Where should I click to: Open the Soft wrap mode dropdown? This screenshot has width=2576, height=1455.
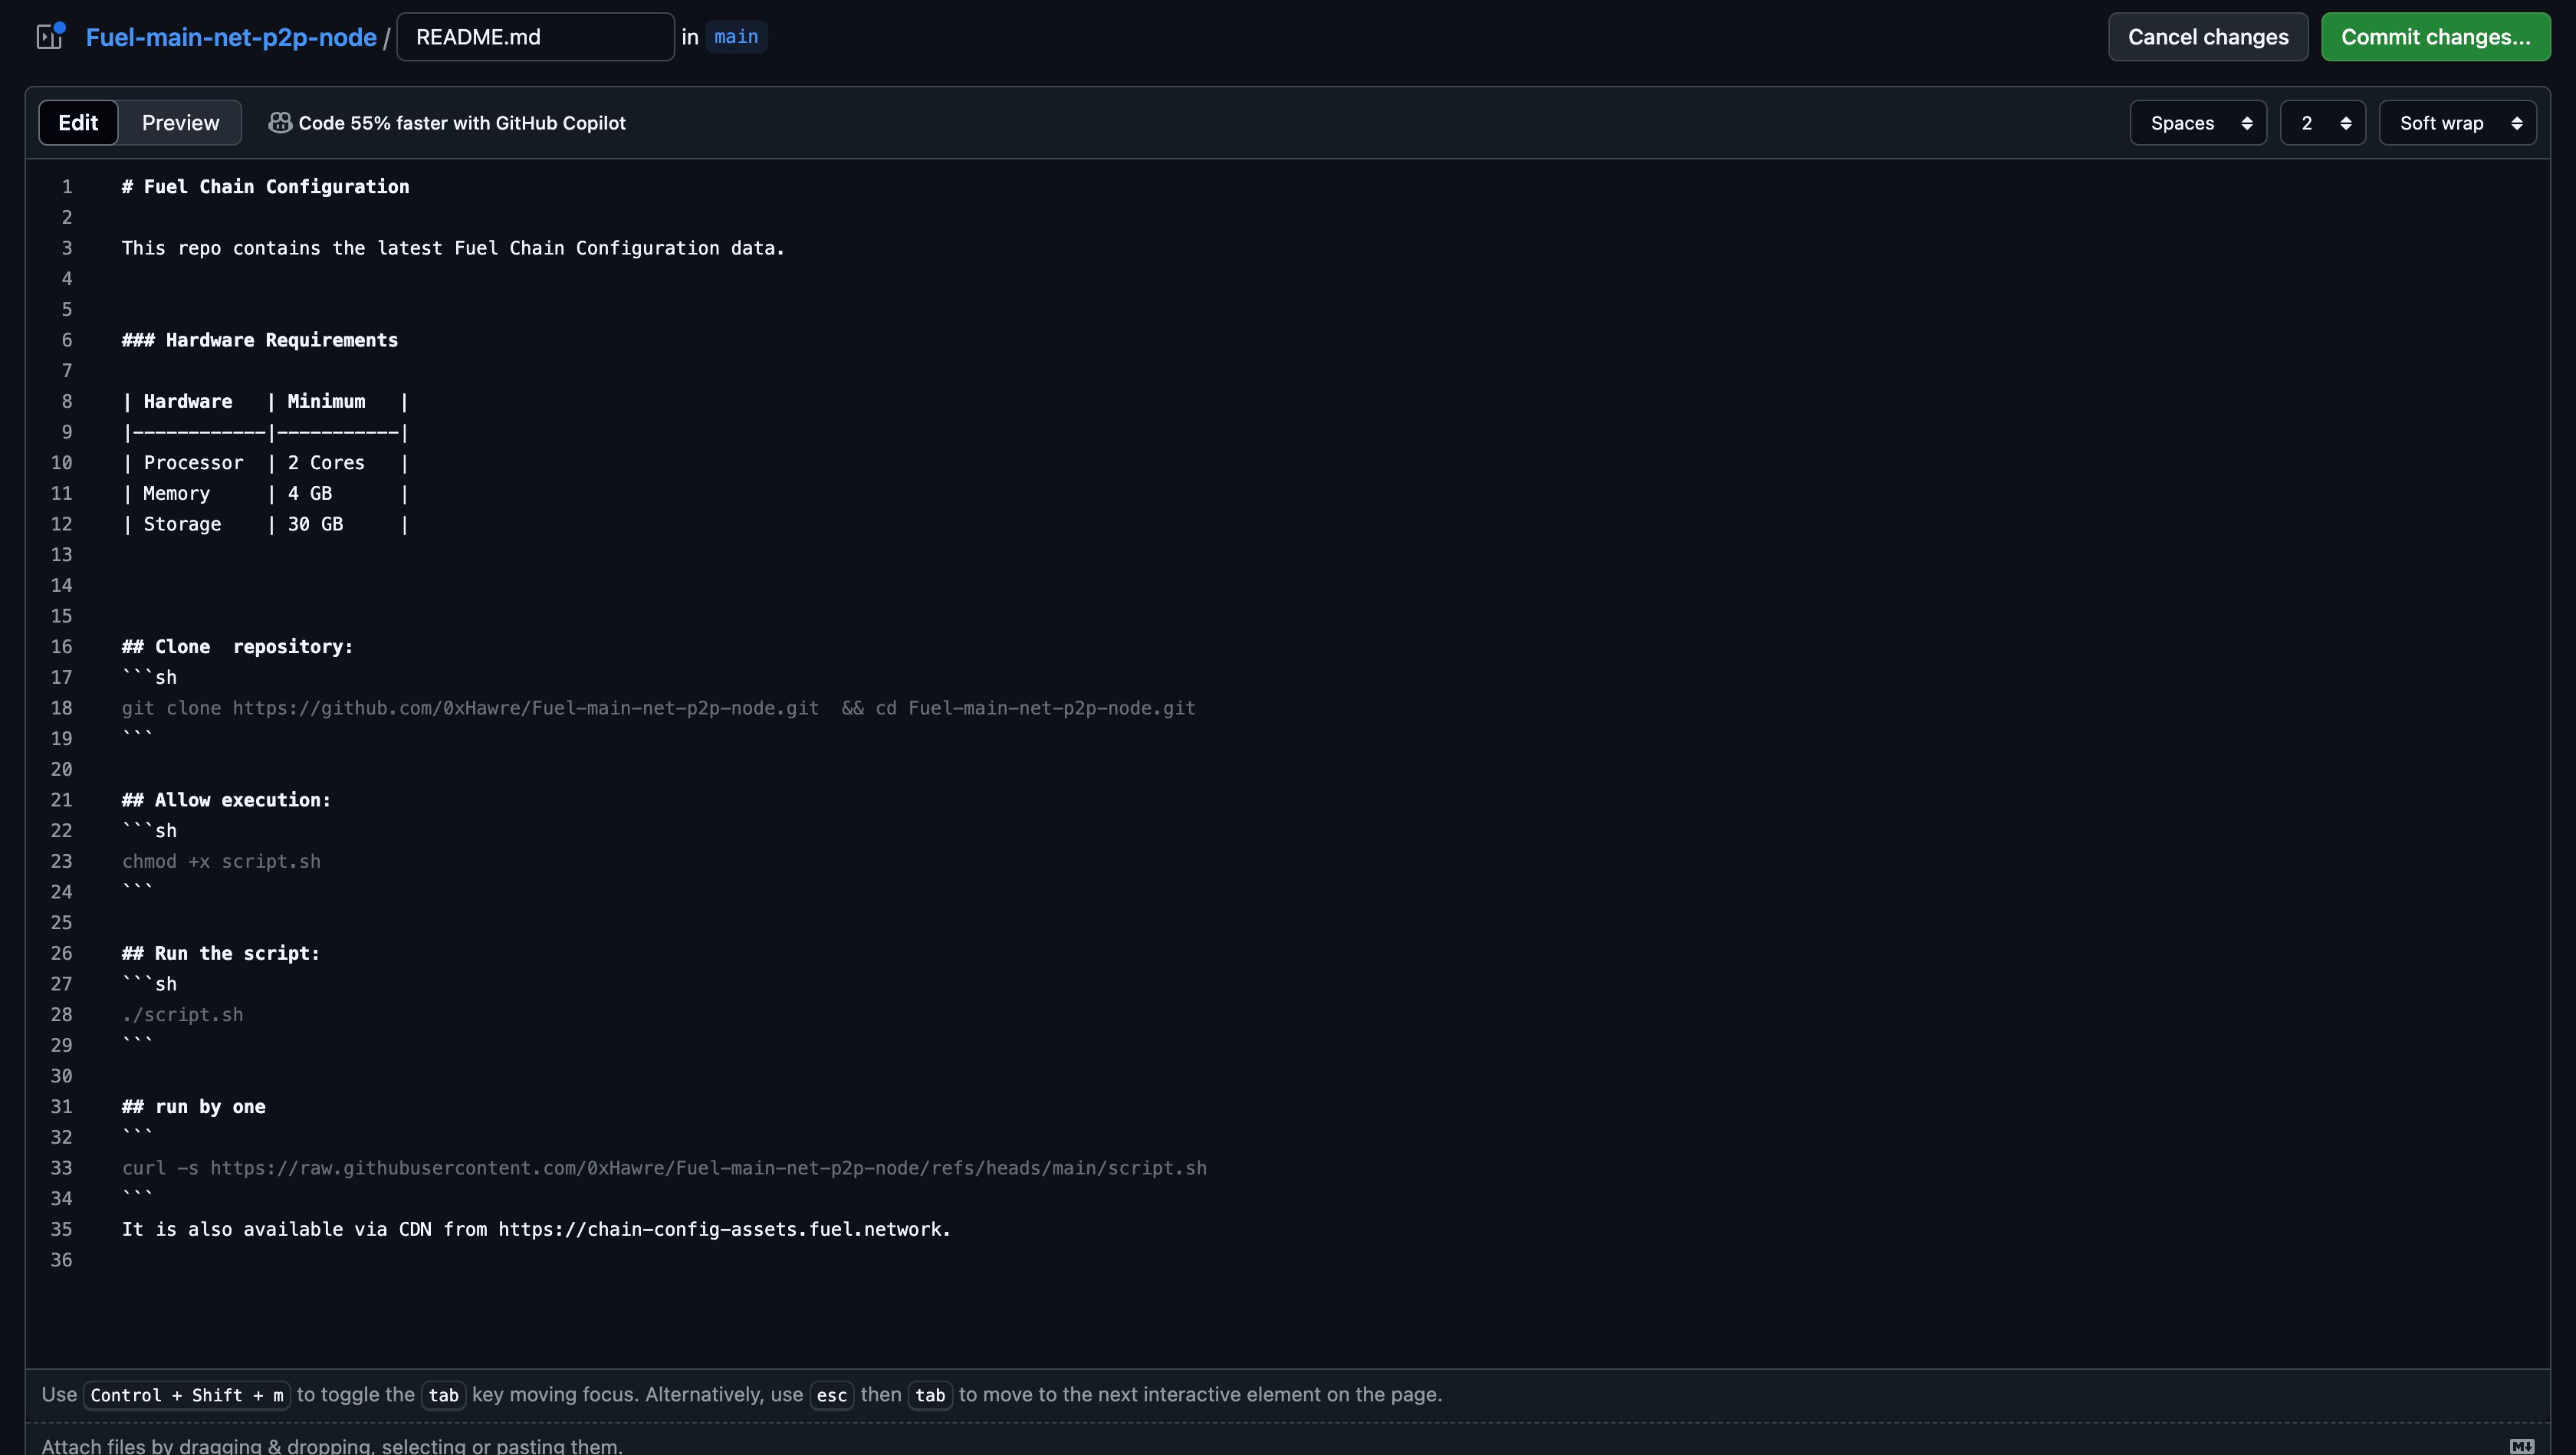[2457, 123]
